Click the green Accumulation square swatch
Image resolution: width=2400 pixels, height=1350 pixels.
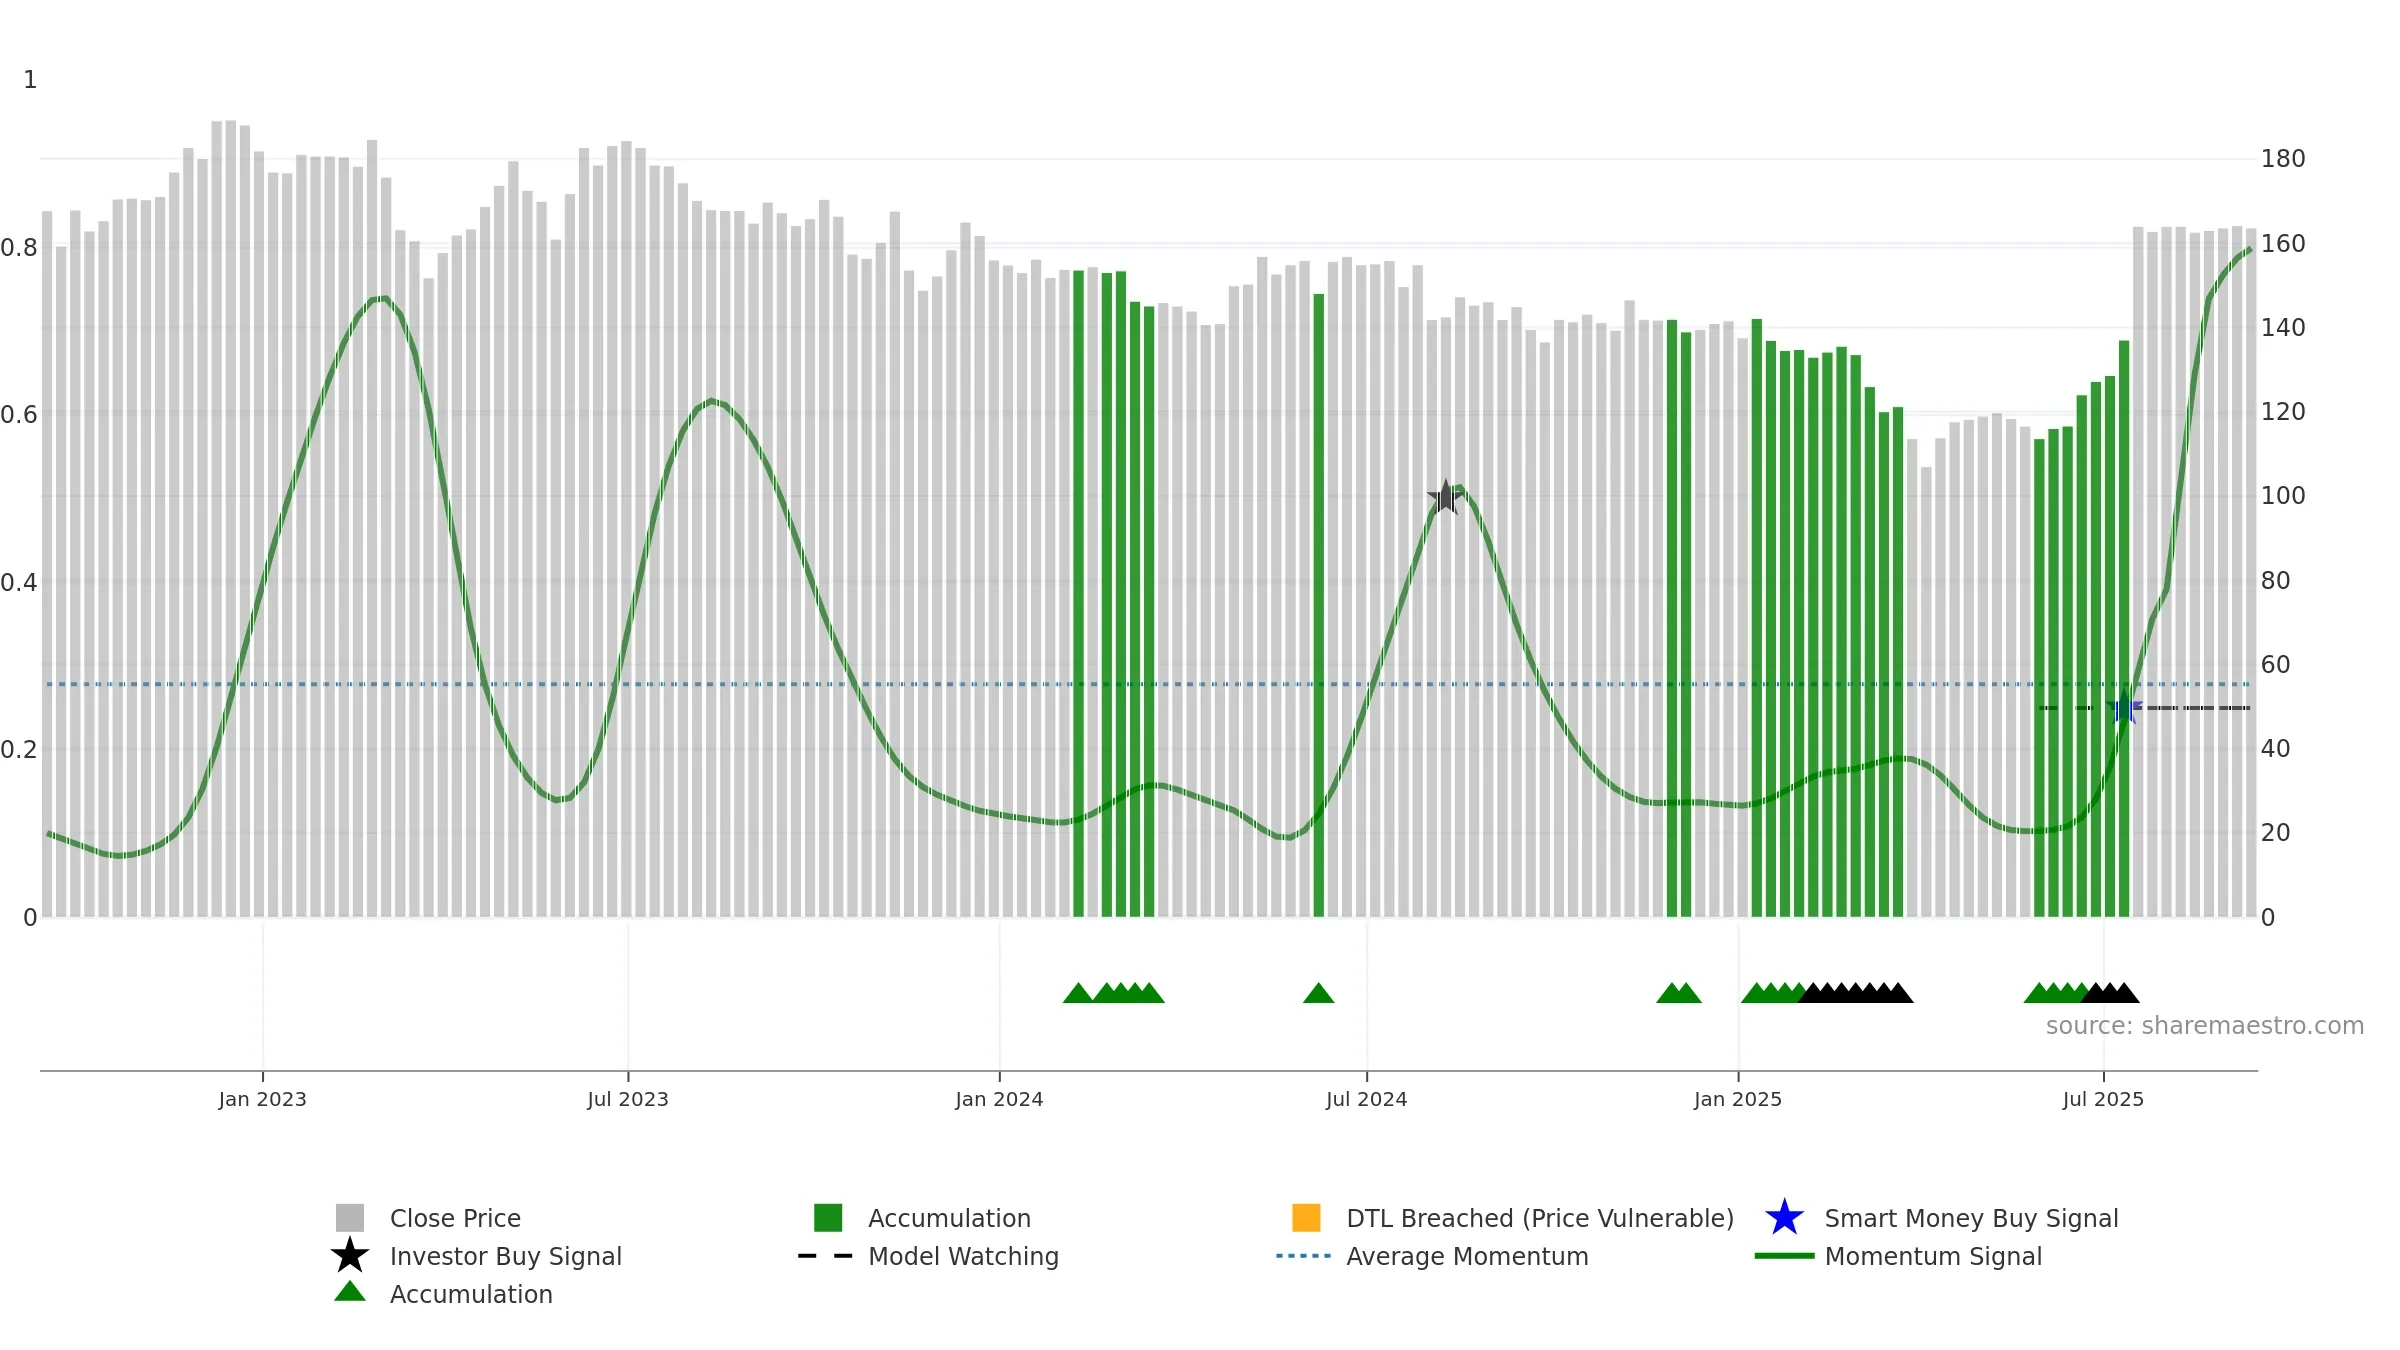tap(828, 1218)
